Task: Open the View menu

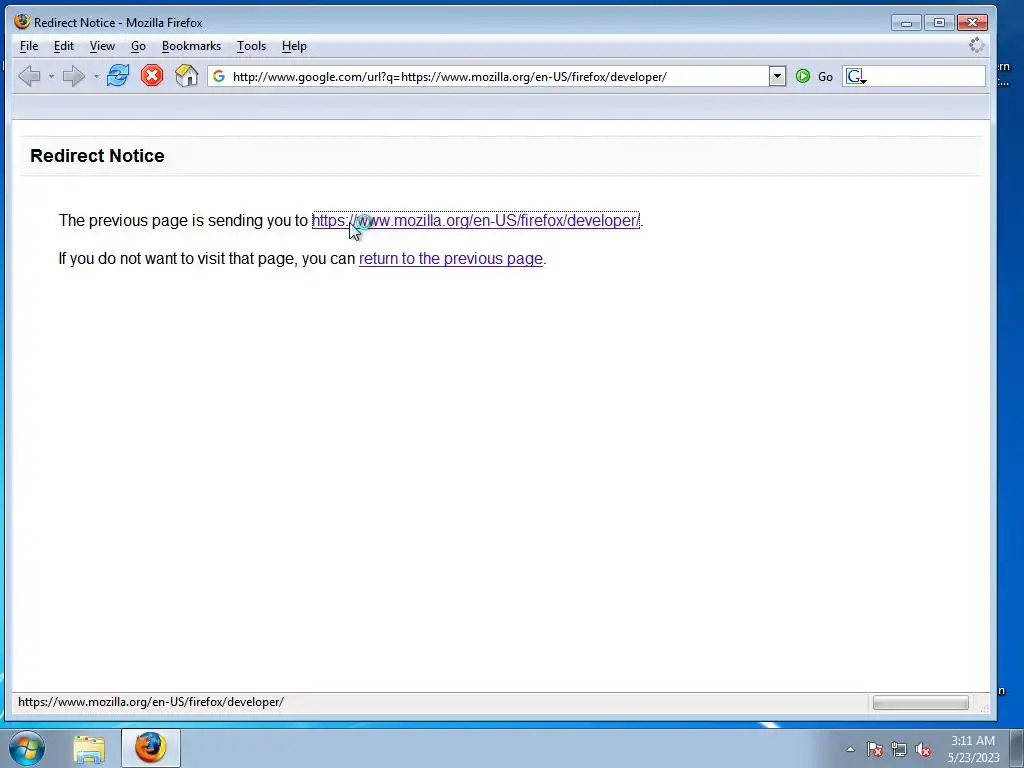Action: click(102, 46)
